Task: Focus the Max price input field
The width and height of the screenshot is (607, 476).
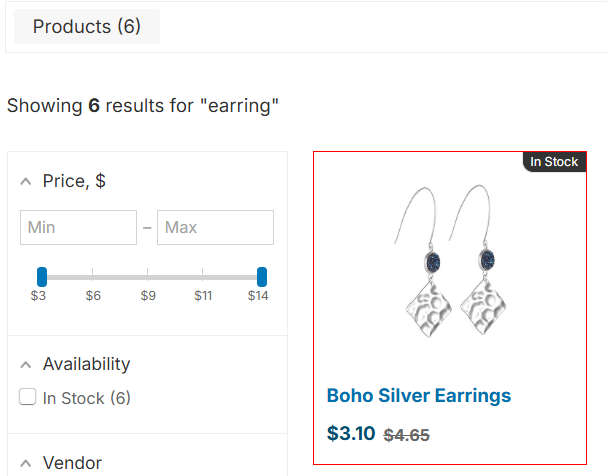Action: [215, 228]
